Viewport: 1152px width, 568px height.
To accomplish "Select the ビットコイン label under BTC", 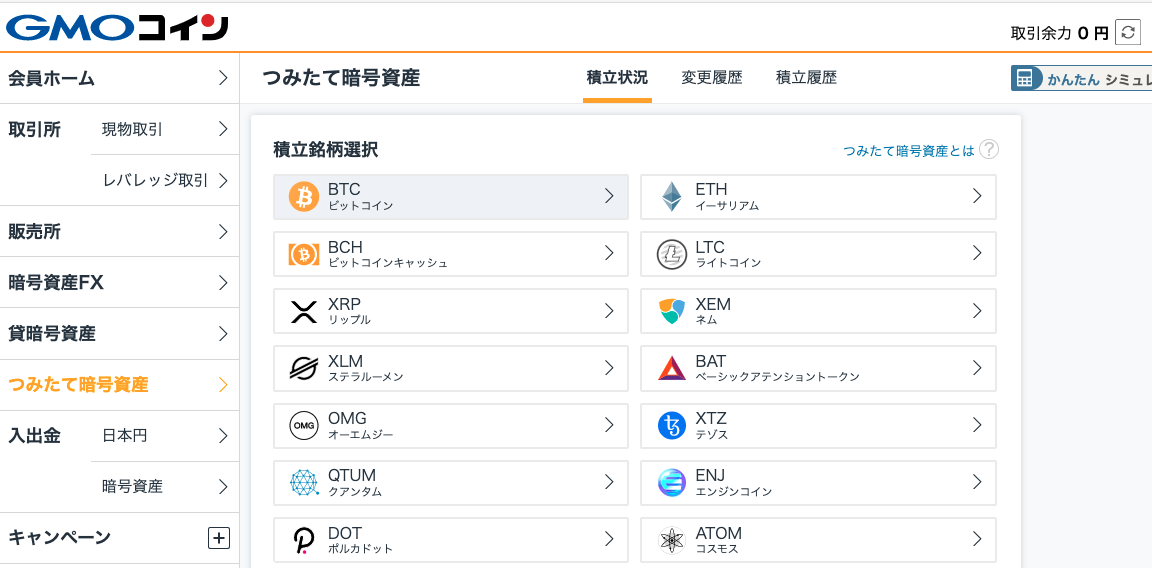I will pyautogui.click(x=360, y=206).
